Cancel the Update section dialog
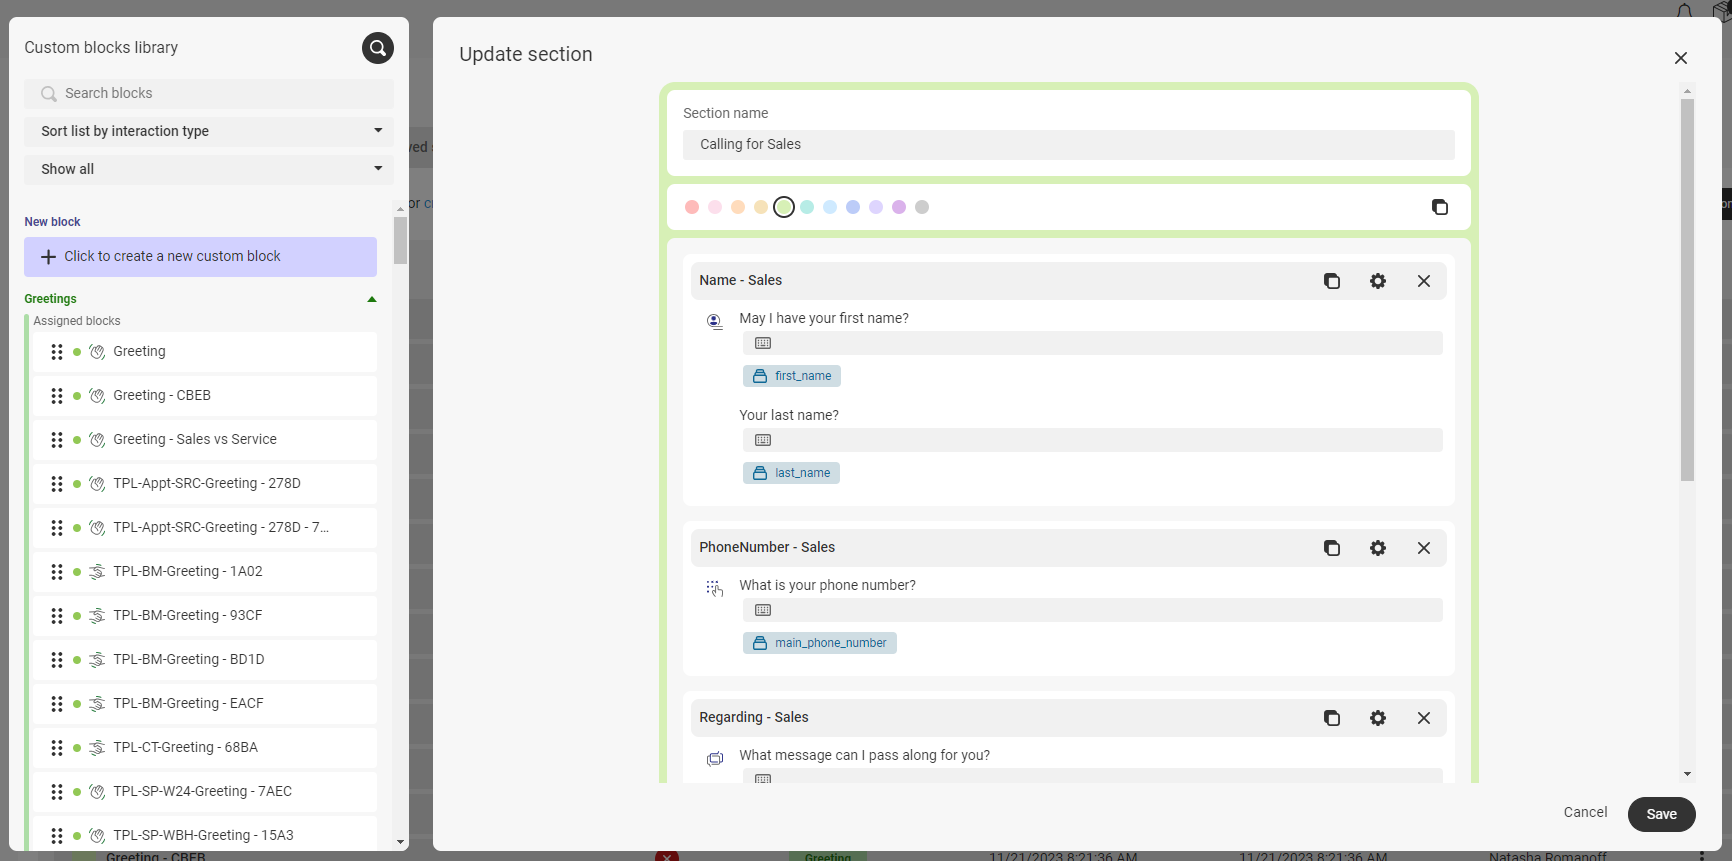The width and height of the screenshot is (1732, 861). coord(1586,812)
